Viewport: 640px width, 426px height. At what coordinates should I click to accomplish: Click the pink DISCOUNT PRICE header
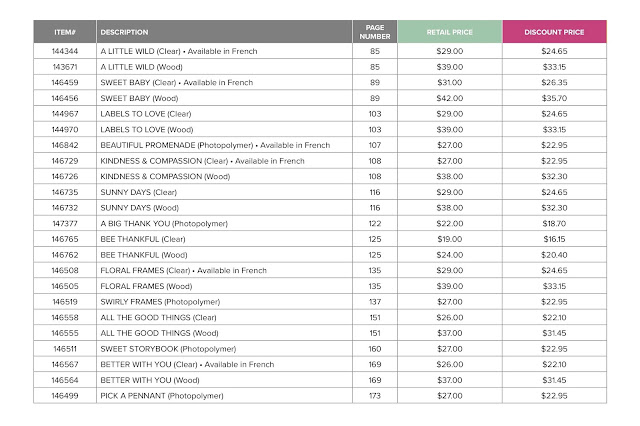553,32
